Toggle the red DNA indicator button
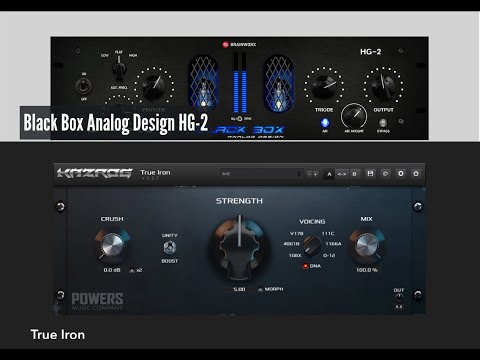480x360 pixels. click(x=305, y=266)
